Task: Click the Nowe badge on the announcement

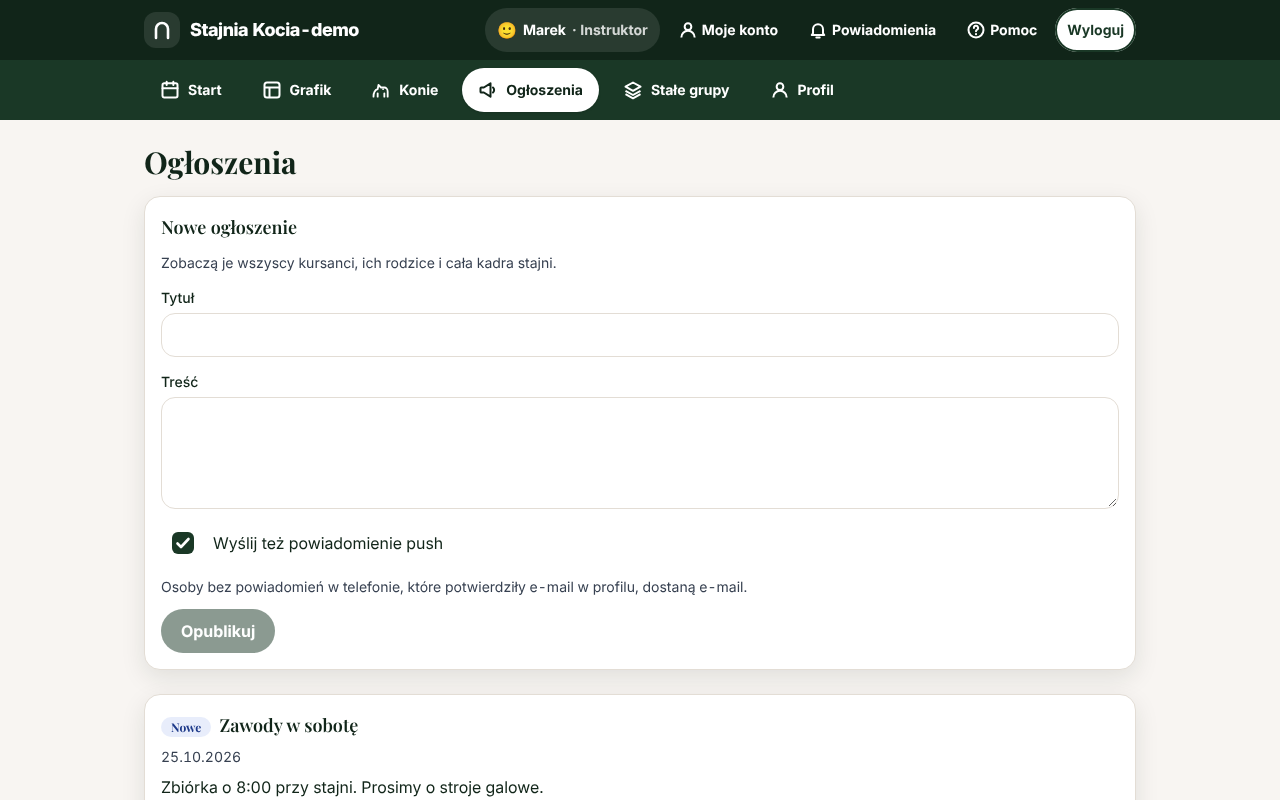Action: click(x=186, y=727)
